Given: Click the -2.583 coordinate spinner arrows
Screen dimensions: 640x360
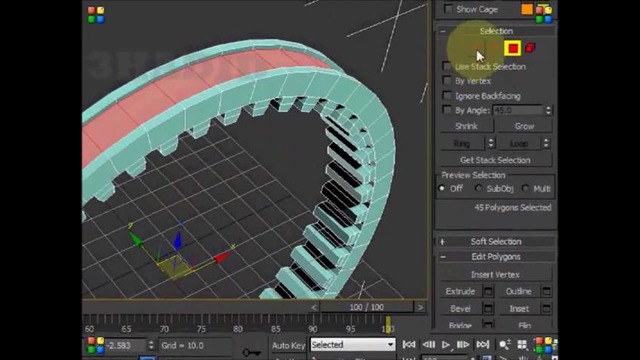Looking at the screenshot, I should 151,345.
